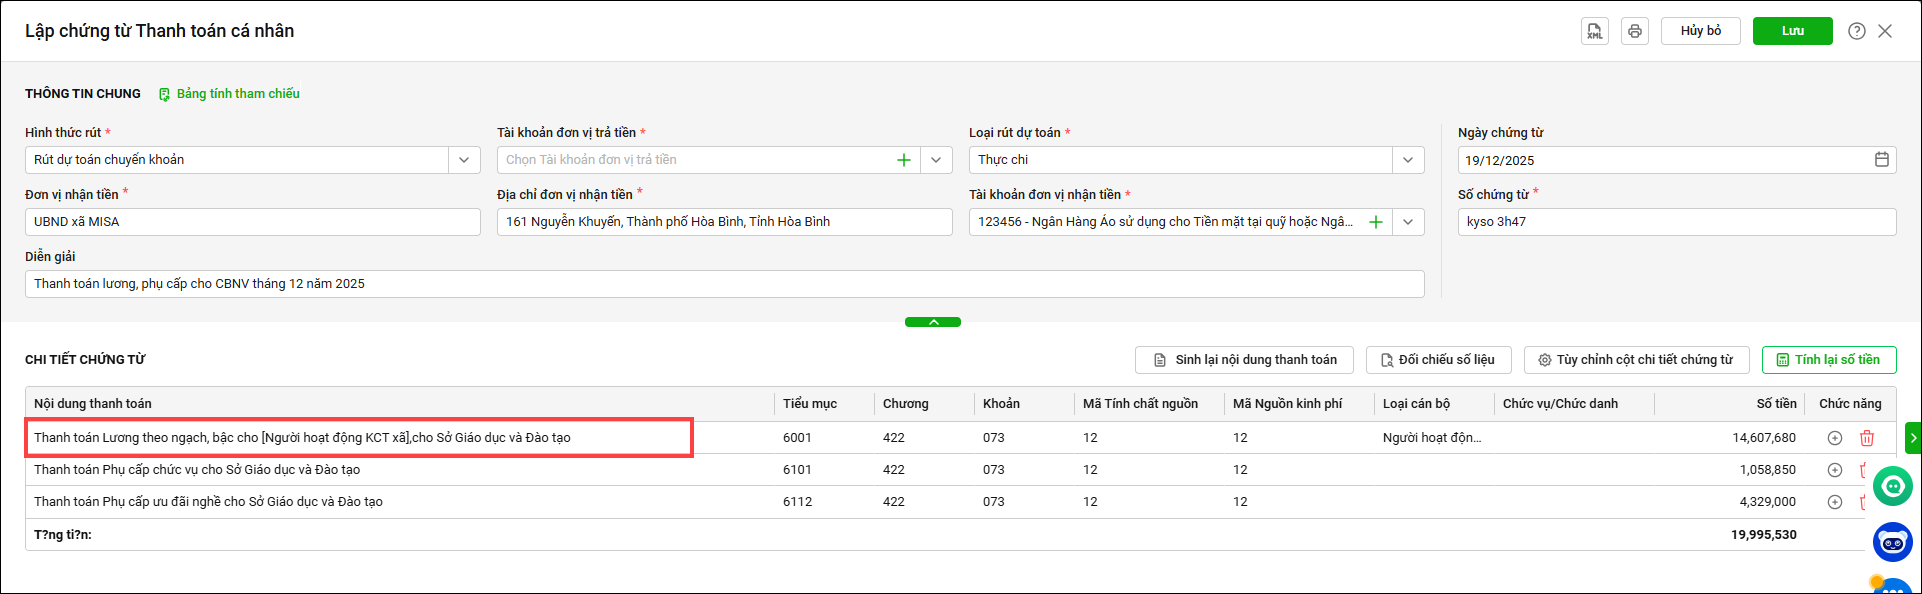Open calendar picker for Ngày chứng từ
The width and height of the screenshot is (1922, 594).
(1881, 160)
